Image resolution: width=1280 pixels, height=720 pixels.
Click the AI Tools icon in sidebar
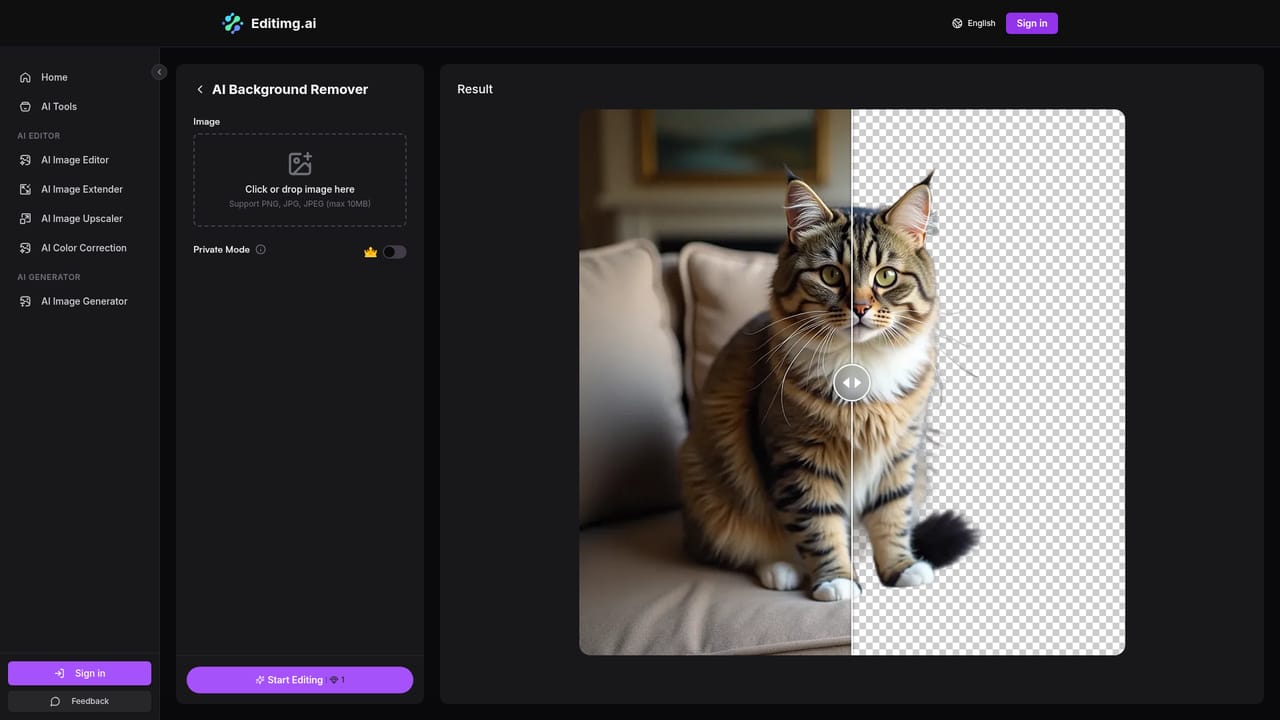click(25, 106)
